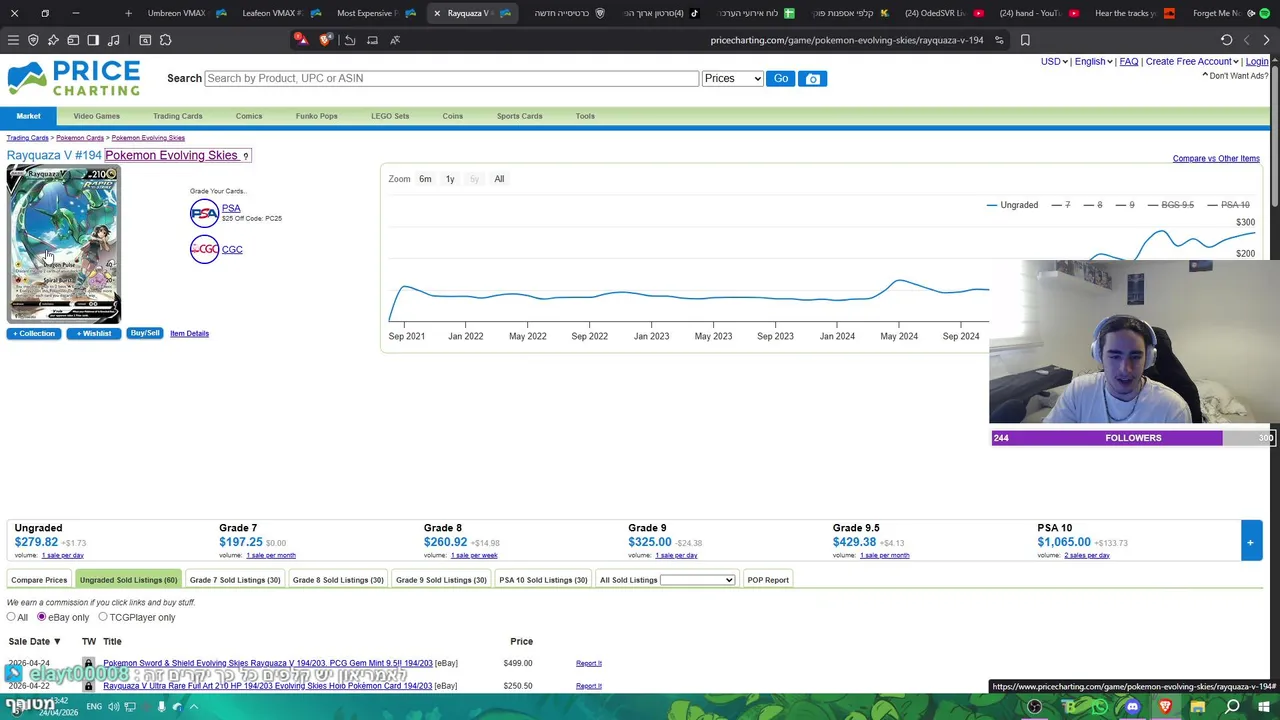Toggle the PSA 10 series in legend
The height and width of the screenshot is (720, 1280).
pyautogui.click(x=1228, y=205)
